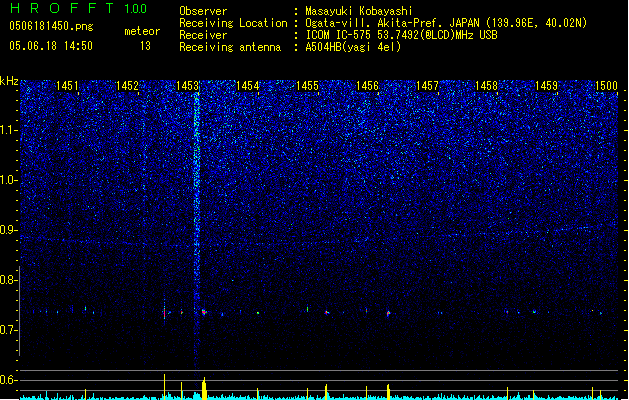Select the file name 0506181450.png
629x400 pixels.
click(51, 26)
